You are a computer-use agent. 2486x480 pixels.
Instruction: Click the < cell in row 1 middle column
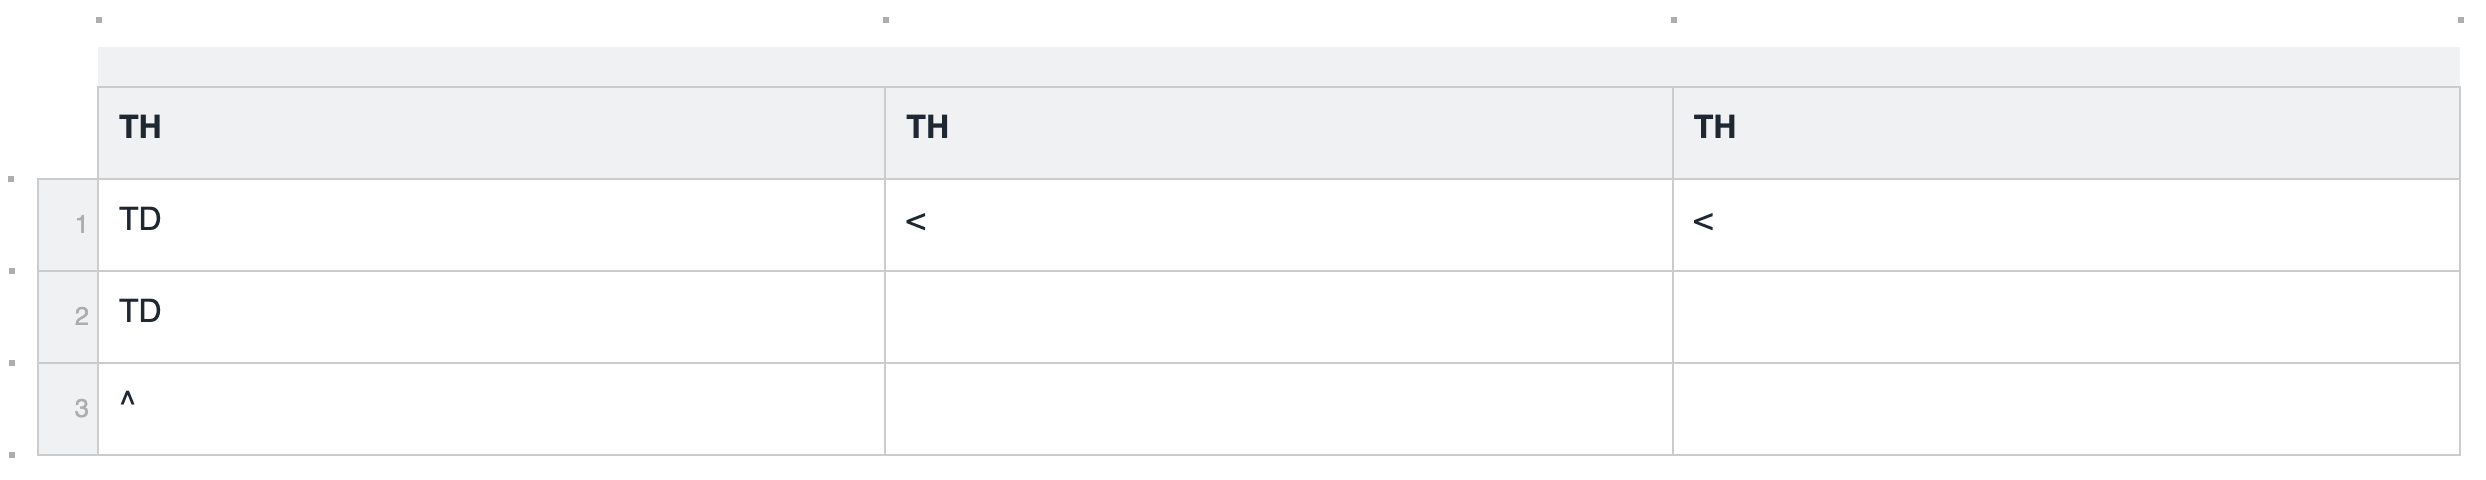[1278, 225]
